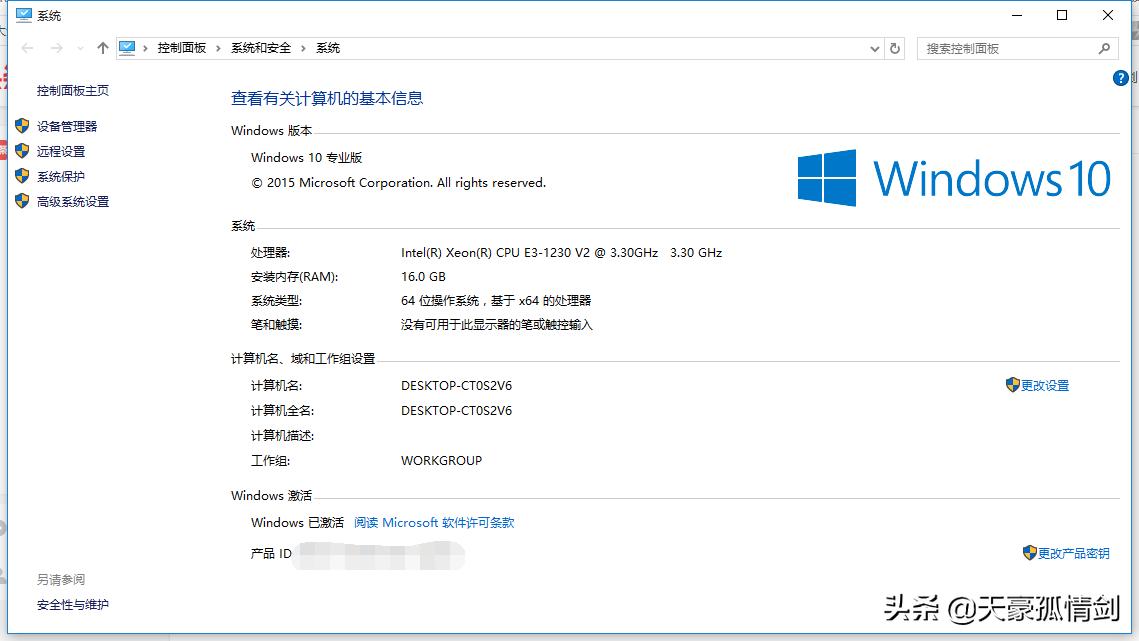Click the Control Panel icon in address bar
The image size is (1139, 641).
[x=127, y=46]
